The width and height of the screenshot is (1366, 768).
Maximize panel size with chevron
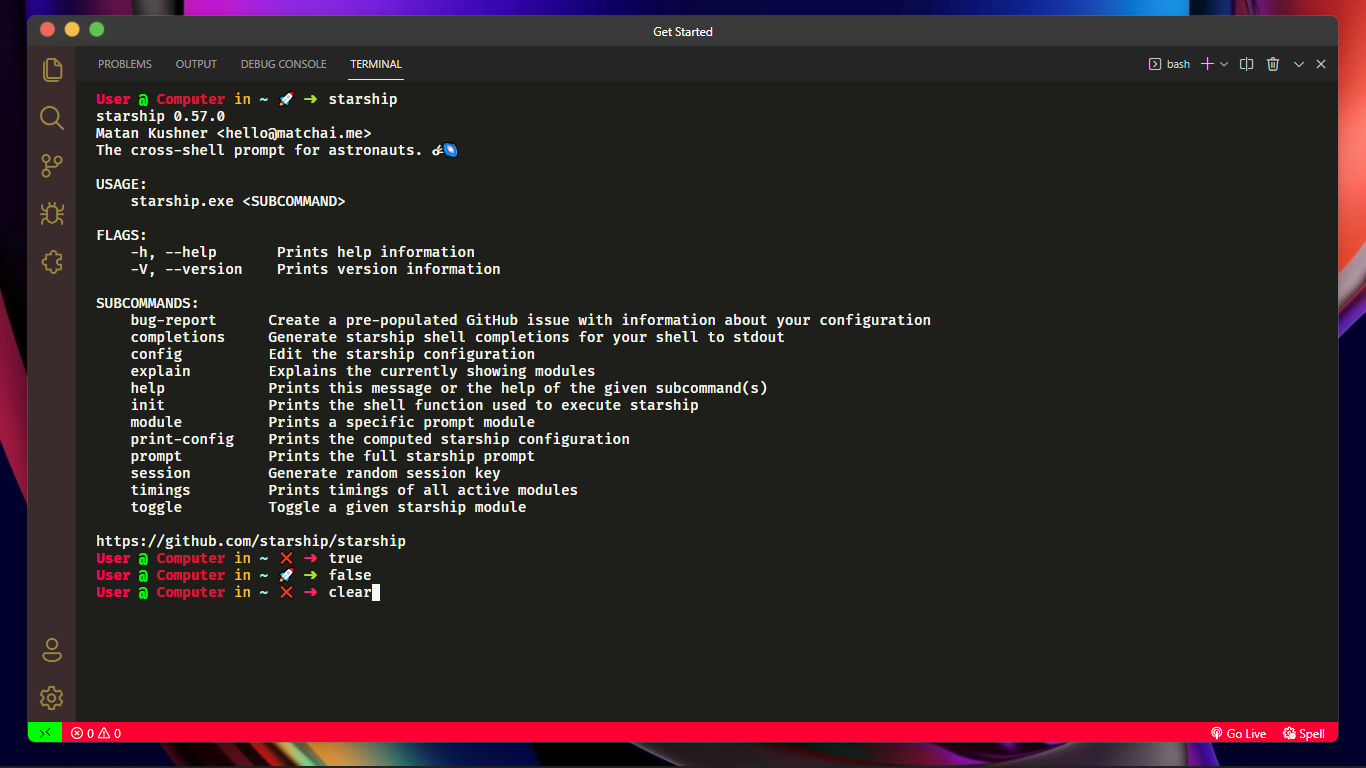tap(1299, 64)
